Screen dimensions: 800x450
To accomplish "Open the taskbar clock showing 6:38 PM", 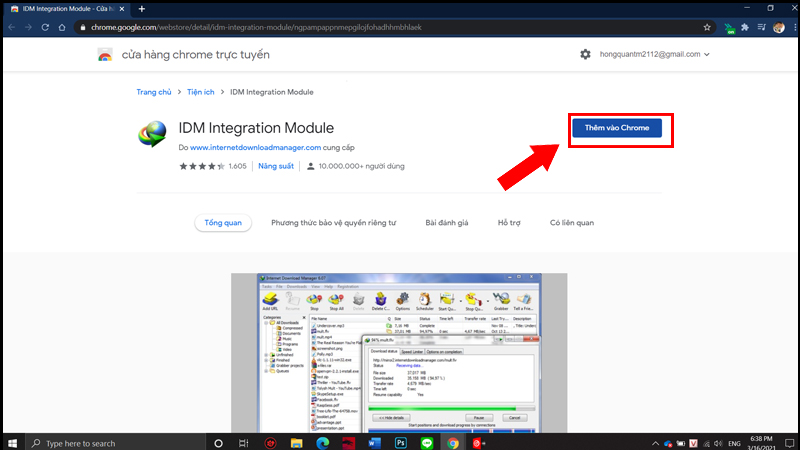I will (x=761, y=443).
